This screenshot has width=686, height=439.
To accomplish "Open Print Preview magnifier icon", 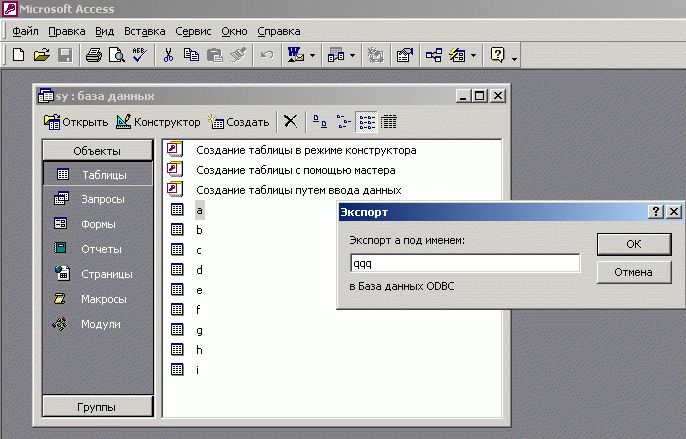I will pyautogui.click(x=117, y=55).
